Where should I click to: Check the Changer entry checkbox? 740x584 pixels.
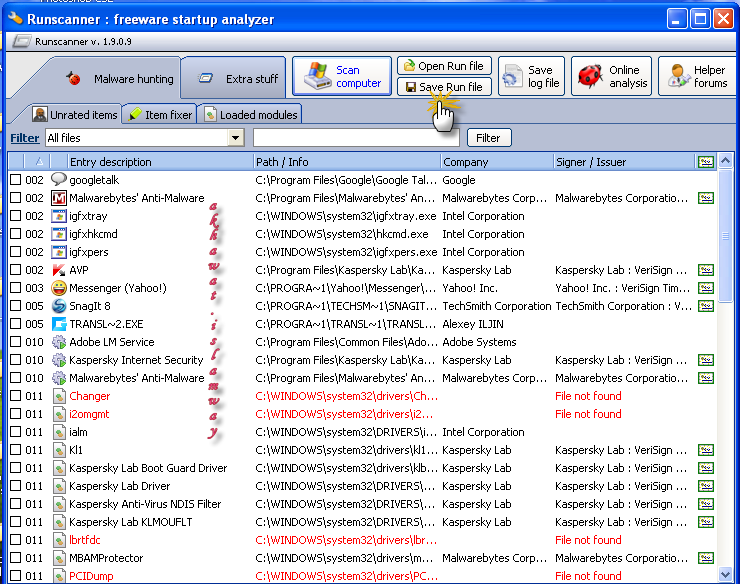[16, 396]
